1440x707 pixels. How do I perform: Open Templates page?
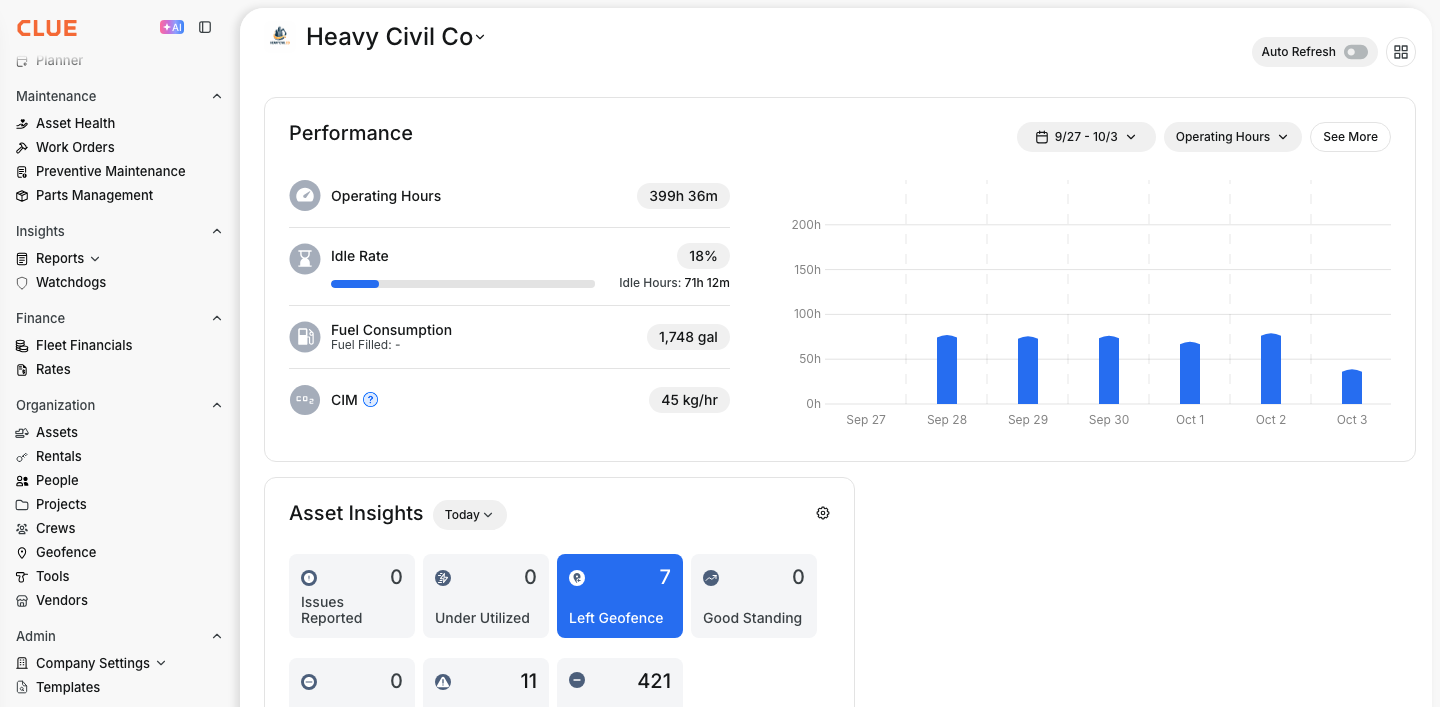pyautogui.click(x=68, y=687)
